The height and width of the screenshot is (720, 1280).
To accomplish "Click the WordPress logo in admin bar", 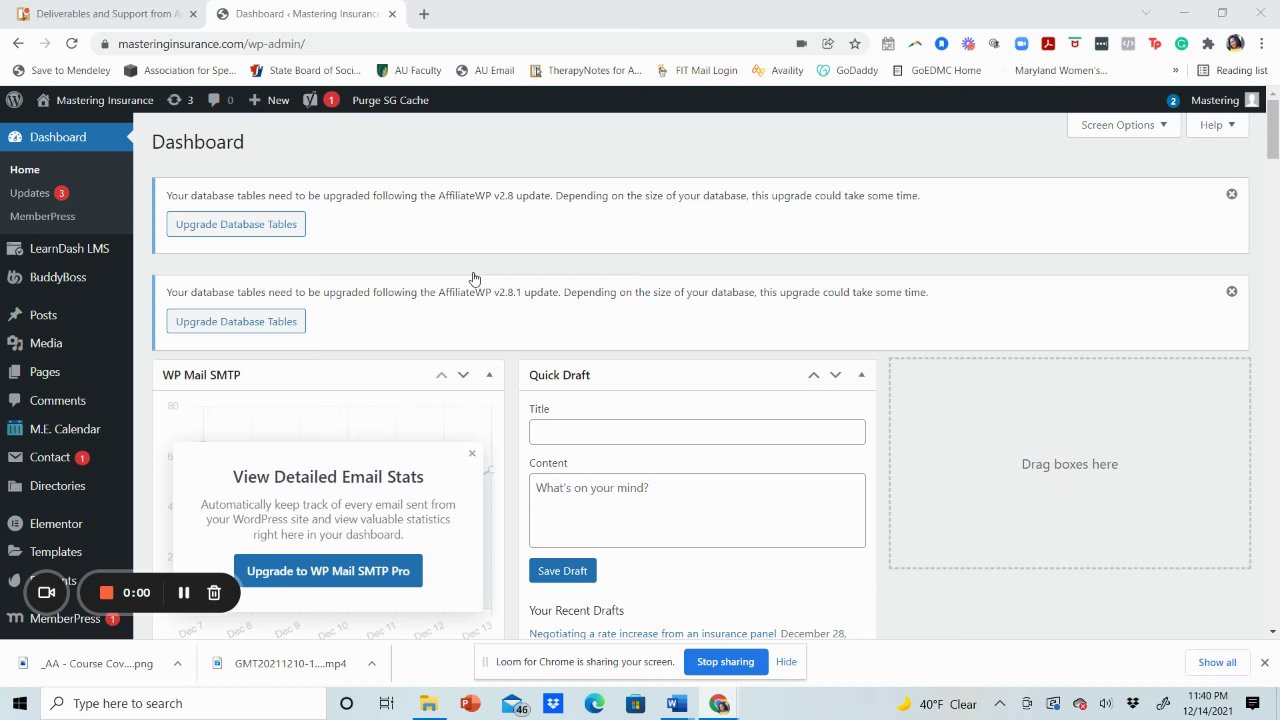I will 14,100.
